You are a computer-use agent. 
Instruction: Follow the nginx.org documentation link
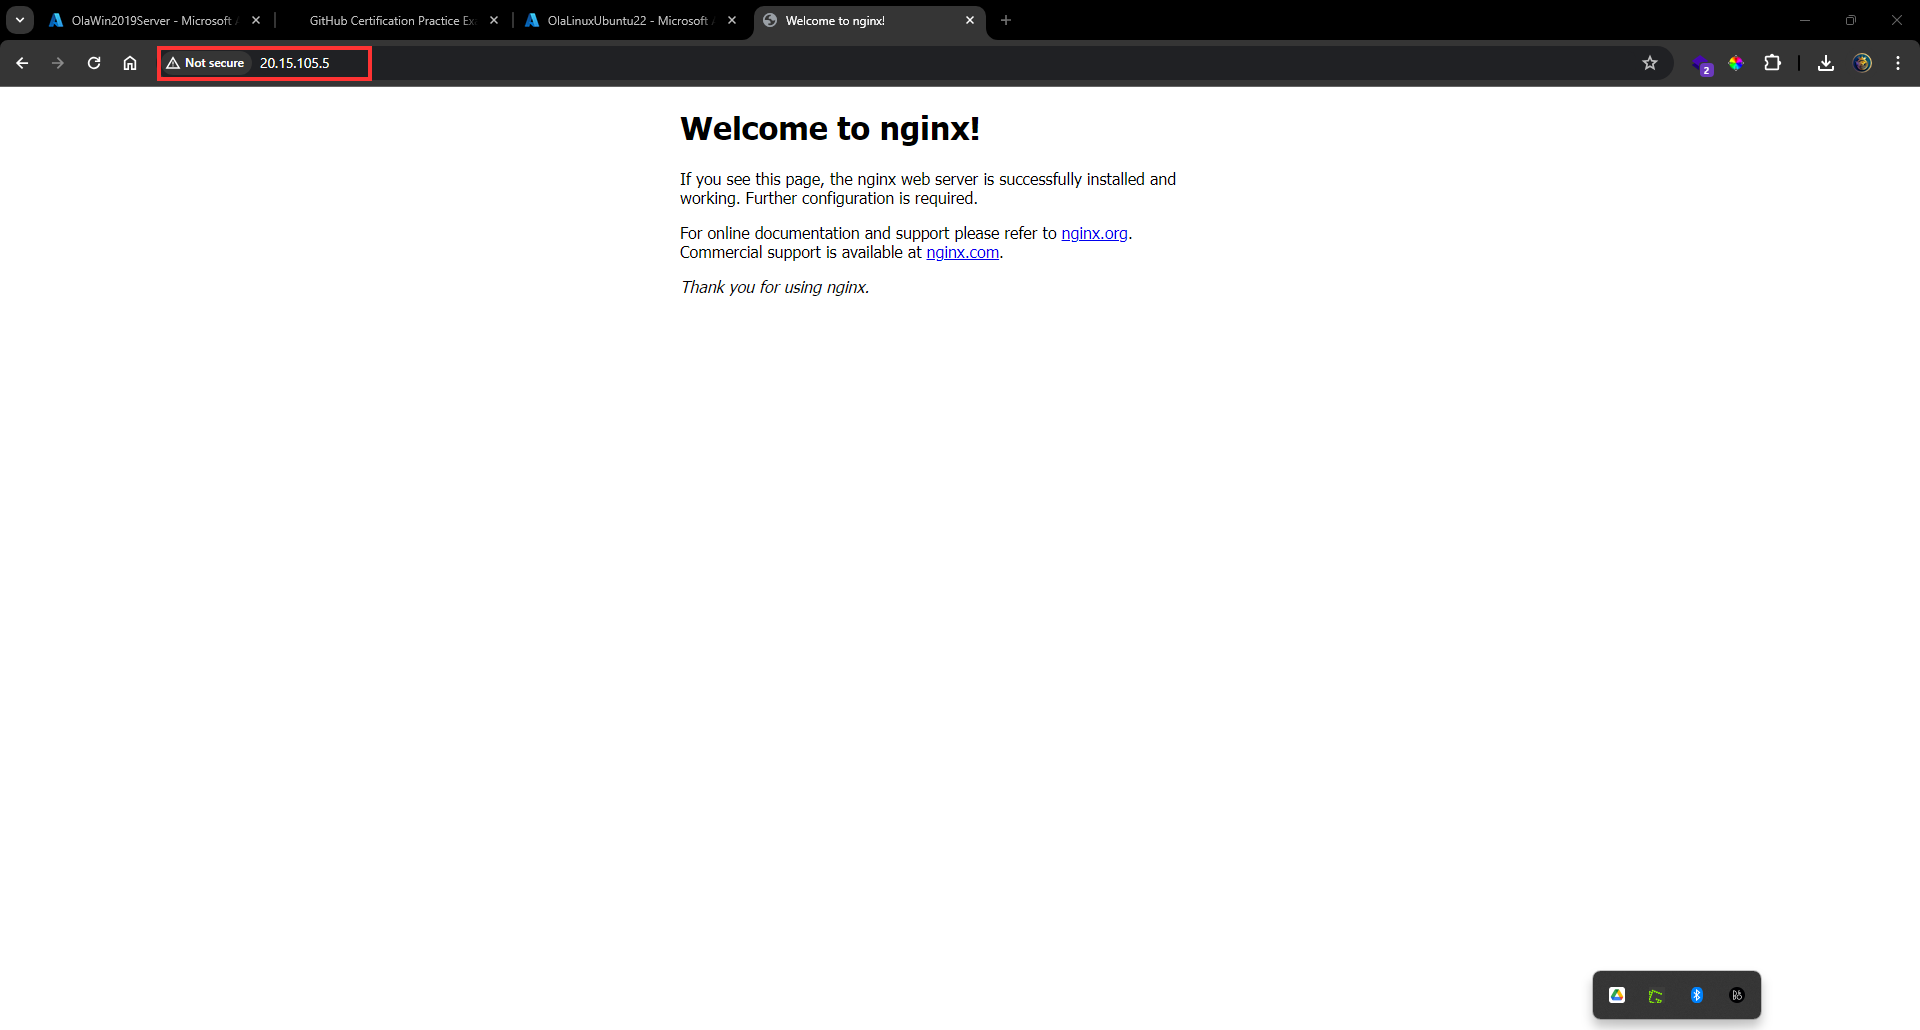pos(1094,232)
